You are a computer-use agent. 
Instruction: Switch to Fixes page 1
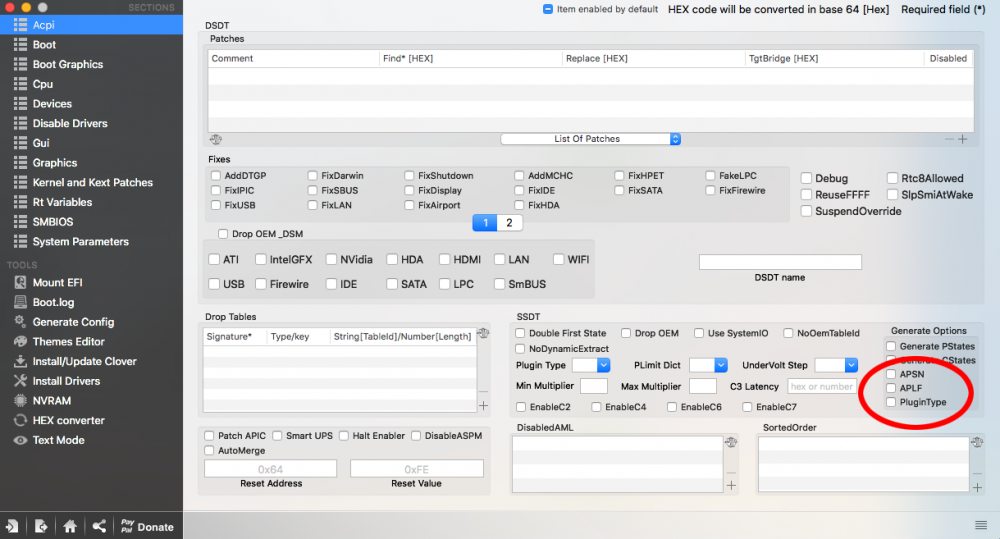point(485,223)
